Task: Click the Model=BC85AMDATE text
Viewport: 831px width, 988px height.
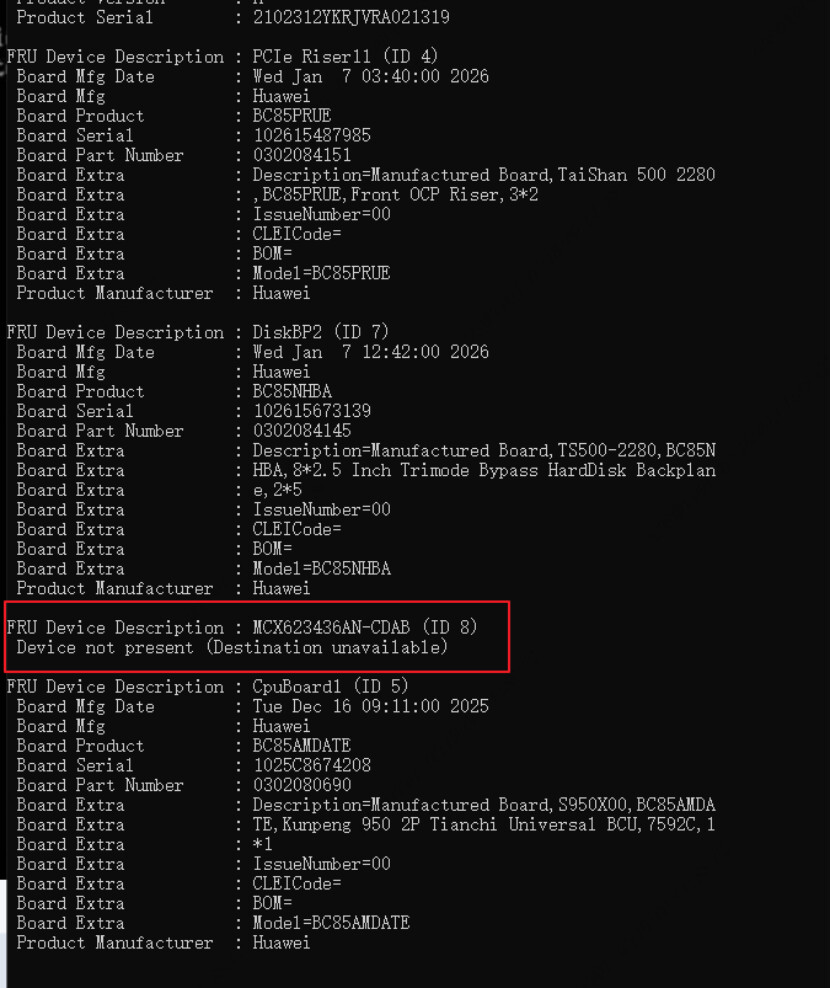Action: [331, 923]
